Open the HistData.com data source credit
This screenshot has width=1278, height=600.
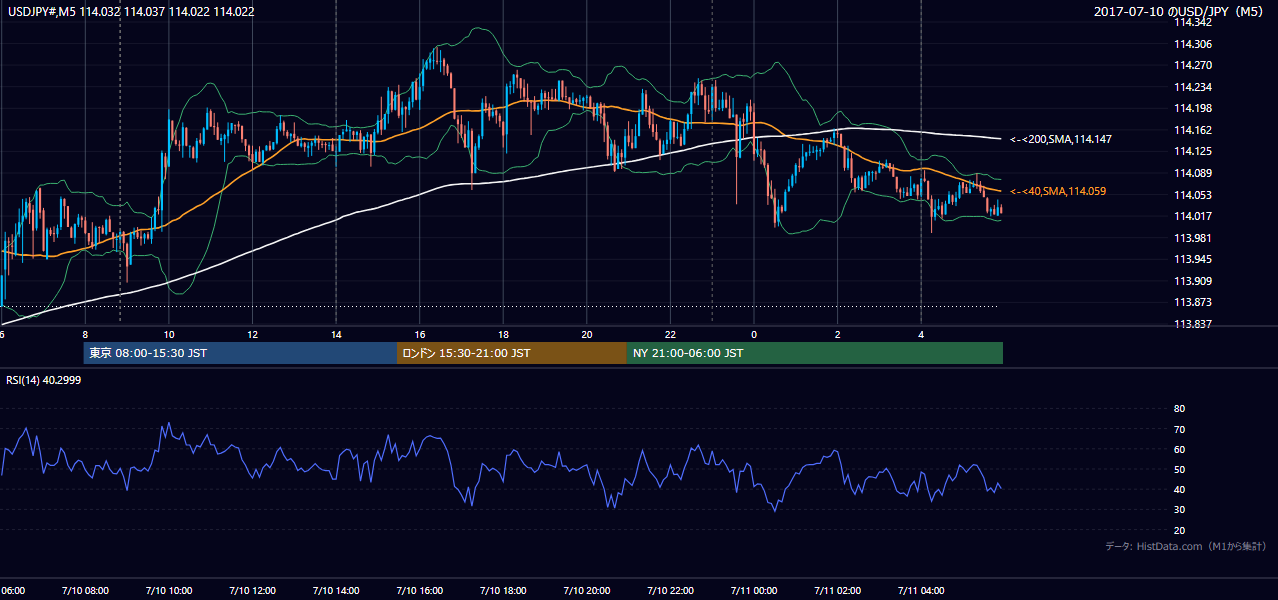[x=1186, y=546]
